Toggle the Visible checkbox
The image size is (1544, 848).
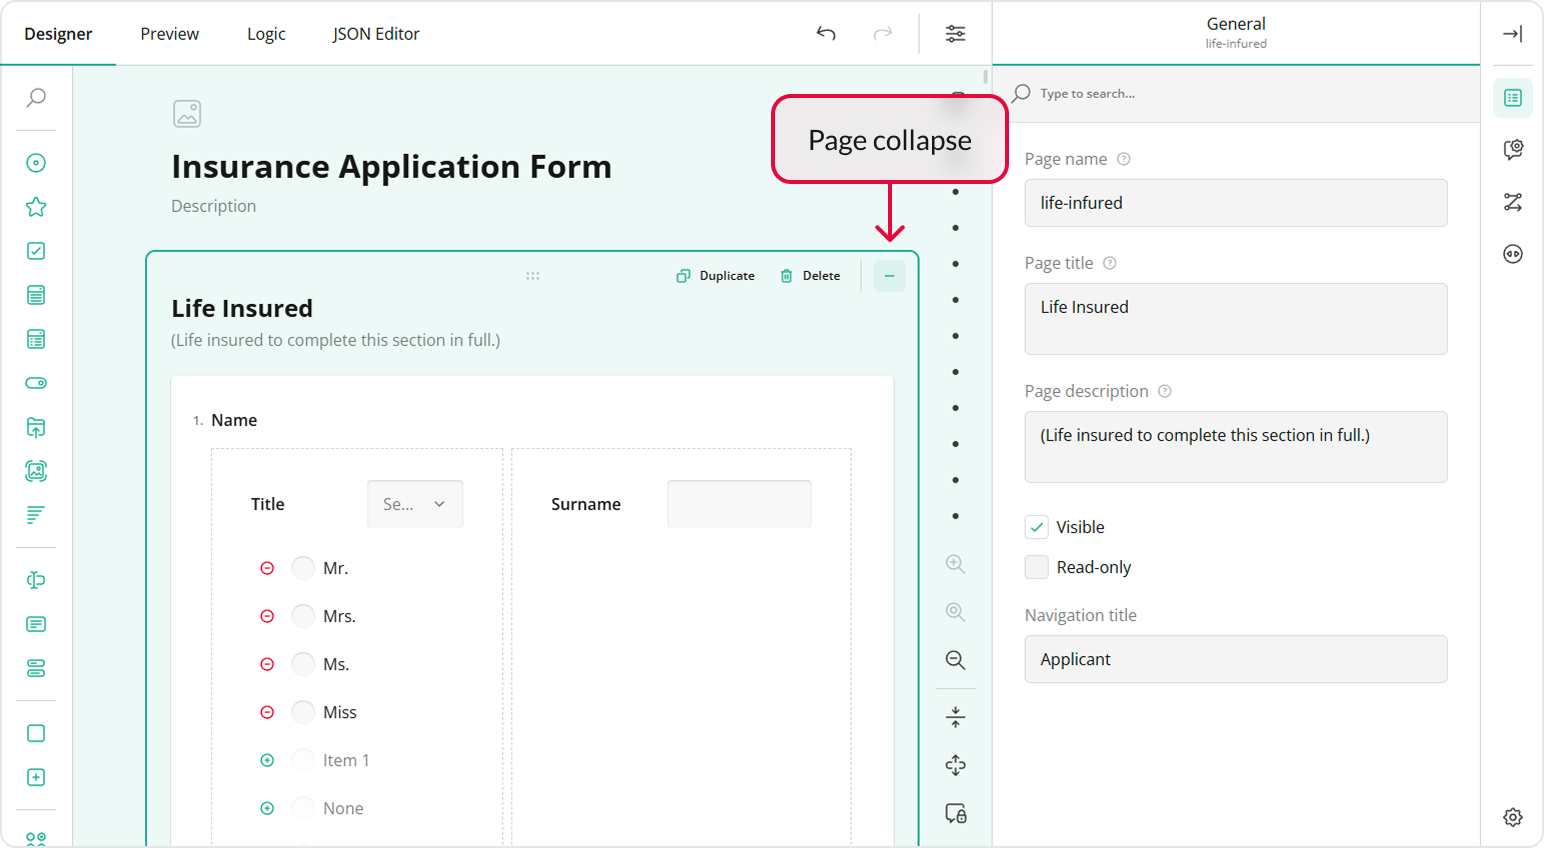tap(1037, 527)
